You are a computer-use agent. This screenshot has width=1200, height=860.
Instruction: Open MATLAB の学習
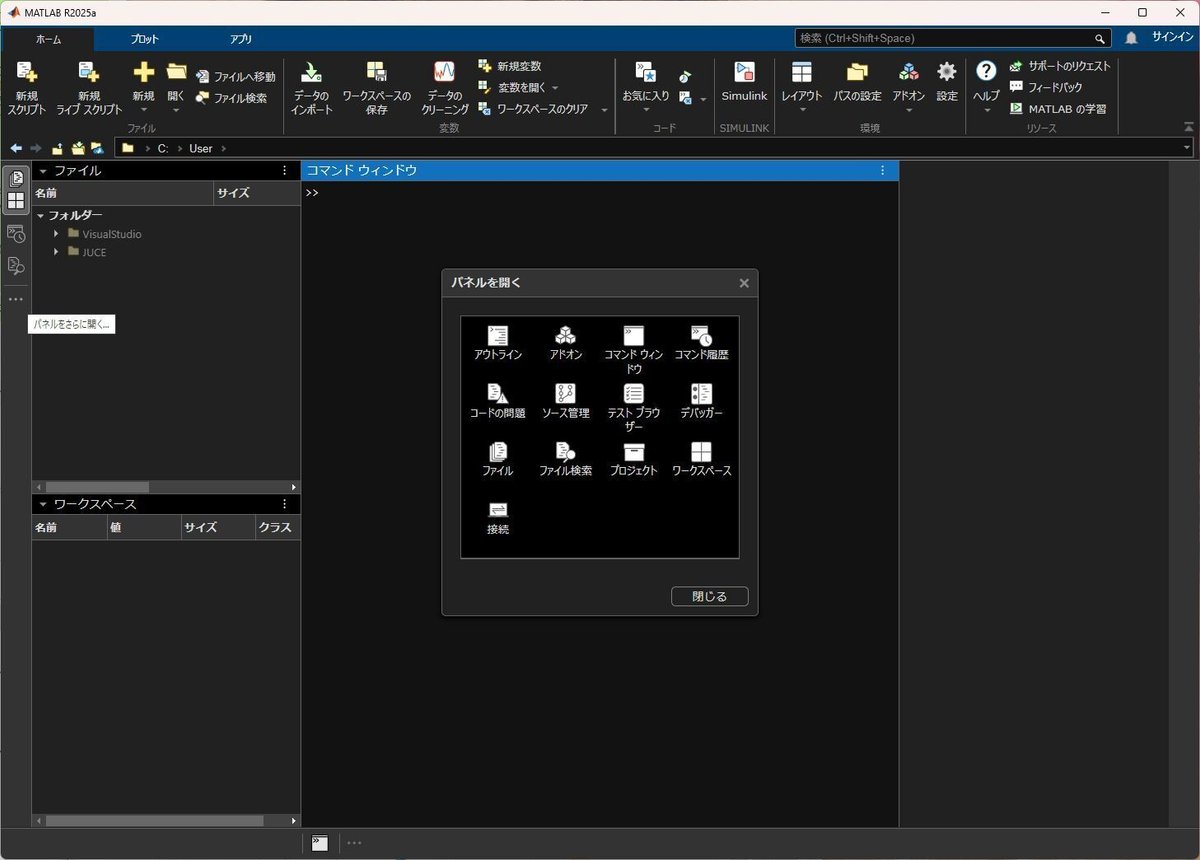click(x=1057, y=109)
